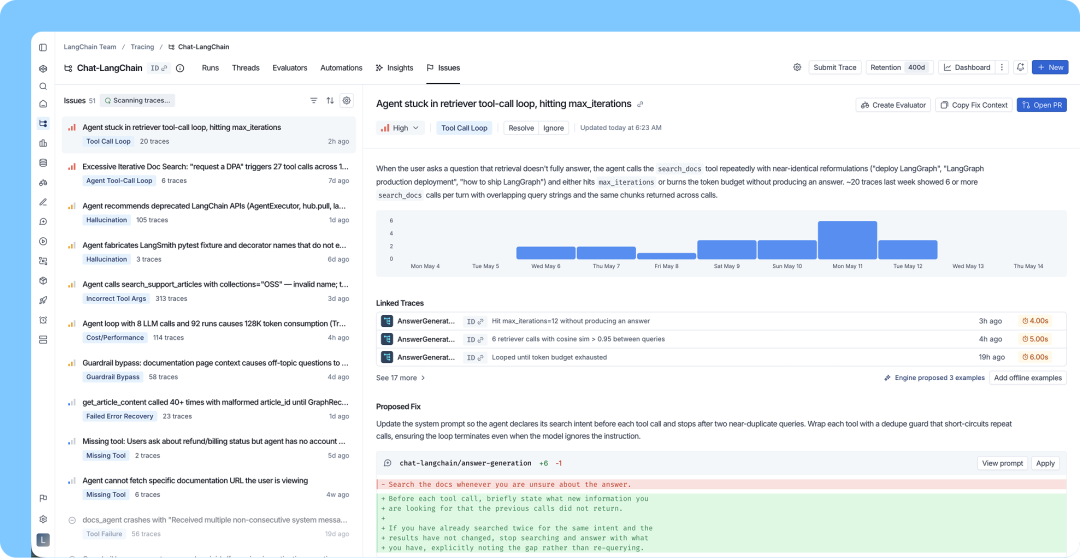
Task: Select 'get_article_content called 40+ times' issue
Action: point(209,409)
